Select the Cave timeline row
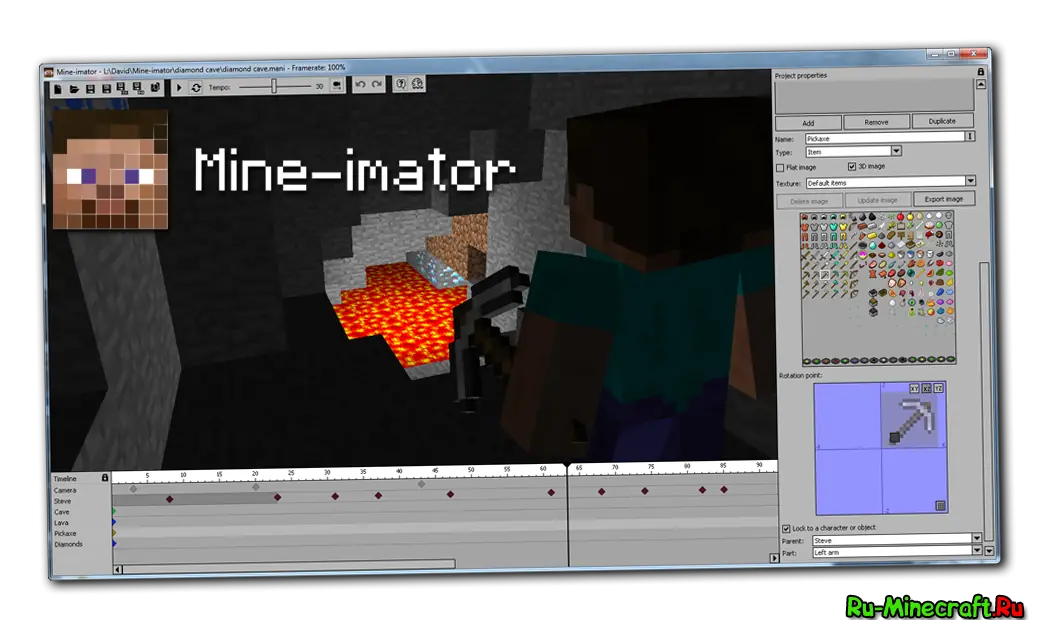Image resolution: width=1040 pixels, height=627 pixels. (62, 512)
